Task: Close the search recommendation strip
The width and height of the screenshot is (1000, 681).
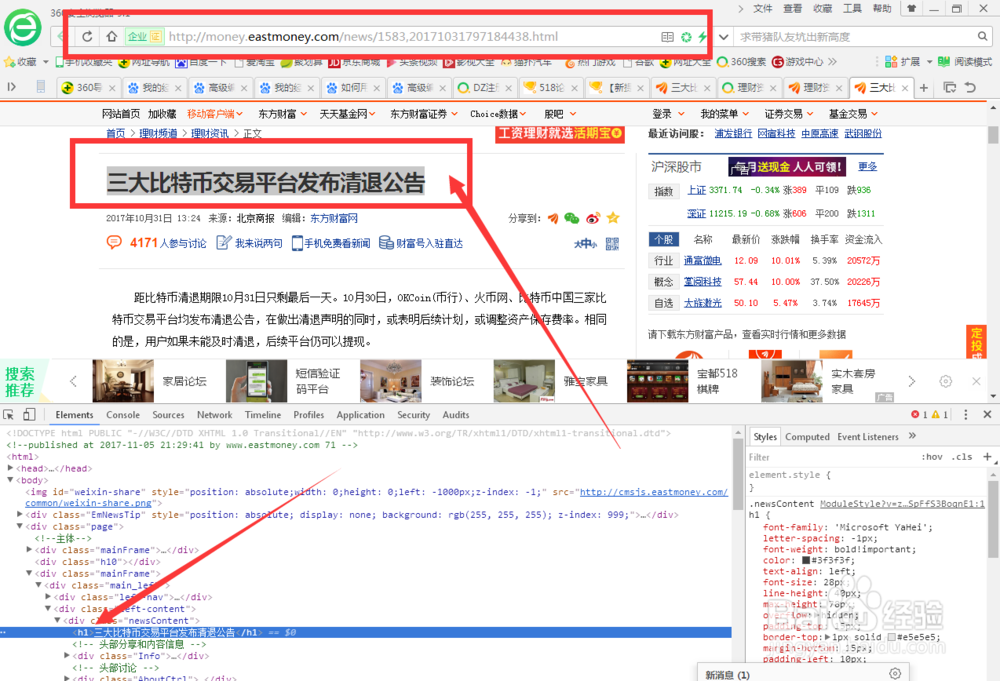Action: click(976, 381)
